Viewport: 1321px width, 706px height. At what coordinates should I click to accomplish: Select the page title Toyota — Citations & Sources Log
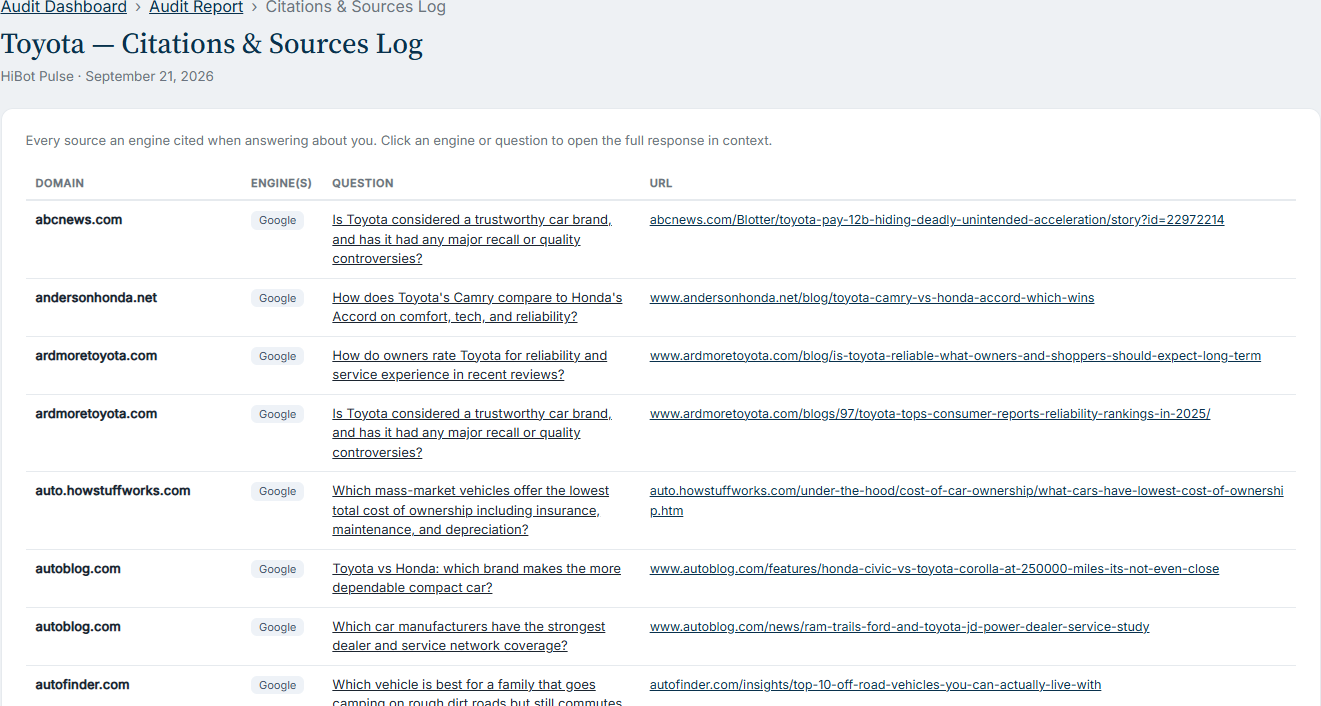tap(212, 44)
